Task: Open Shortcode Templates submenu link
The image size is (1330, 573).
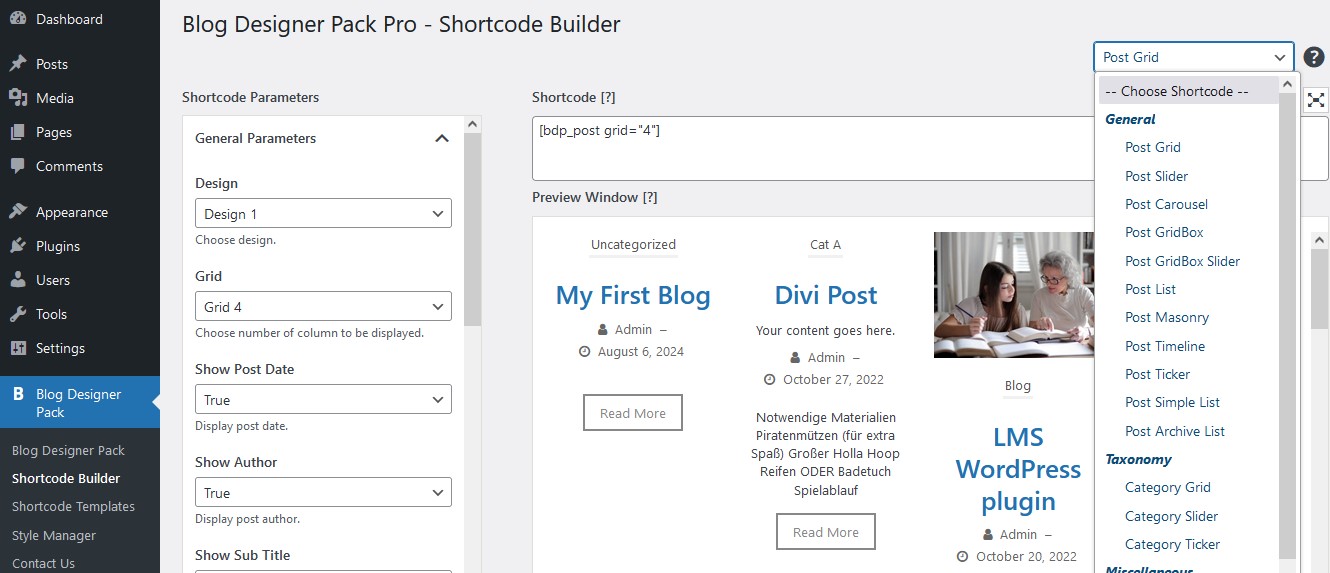Action: (73, 507)
